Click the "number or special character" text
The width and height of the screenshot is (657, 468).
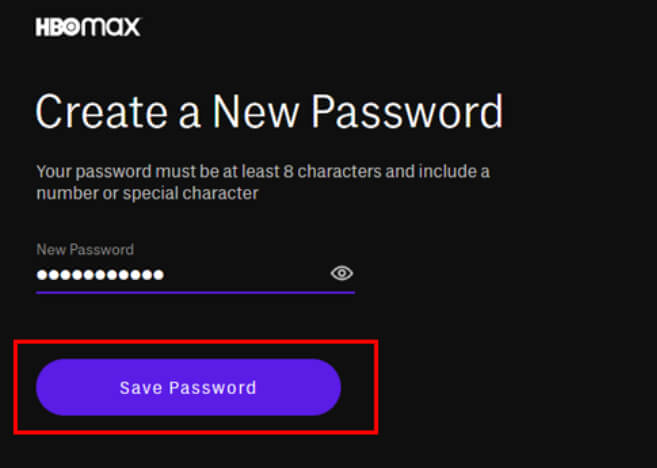coord(147,193)
